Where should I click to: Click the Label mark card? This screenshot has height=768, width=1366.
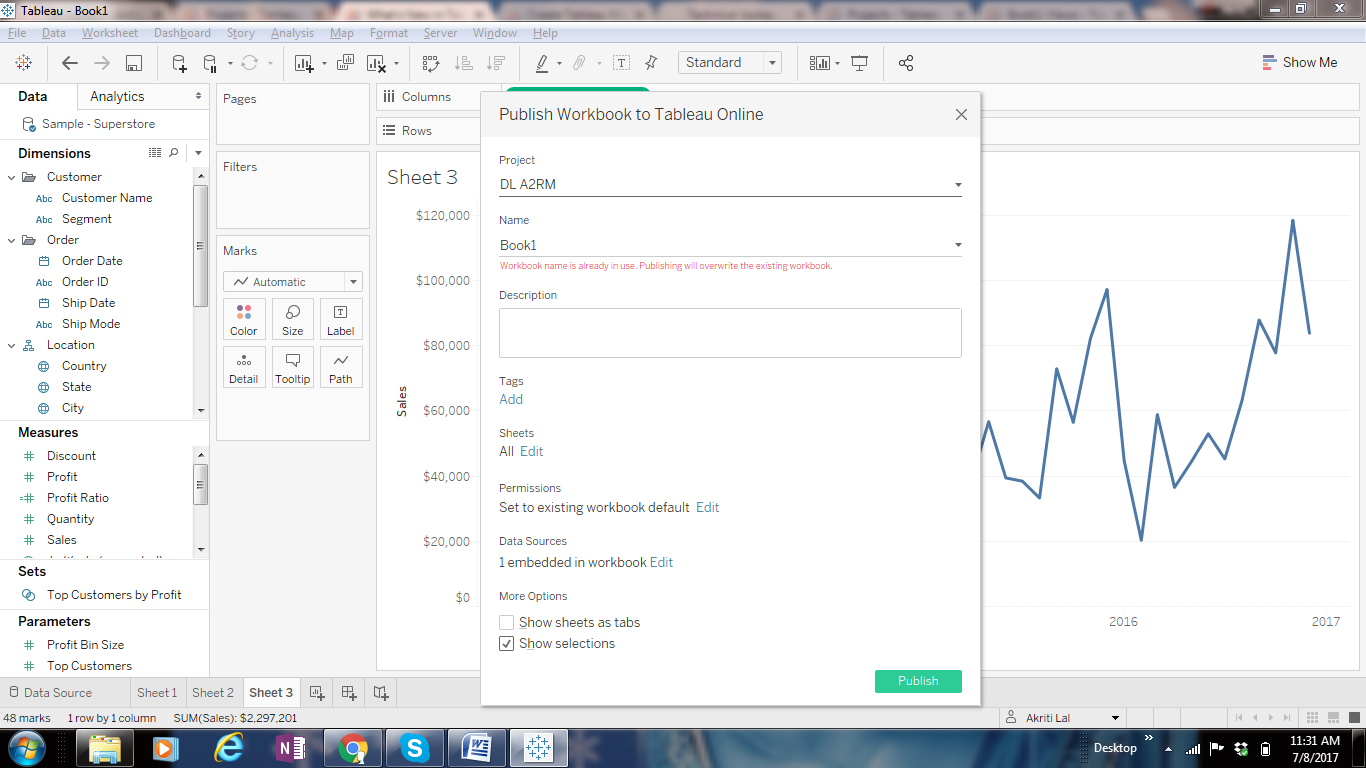[x=341, y=319]
